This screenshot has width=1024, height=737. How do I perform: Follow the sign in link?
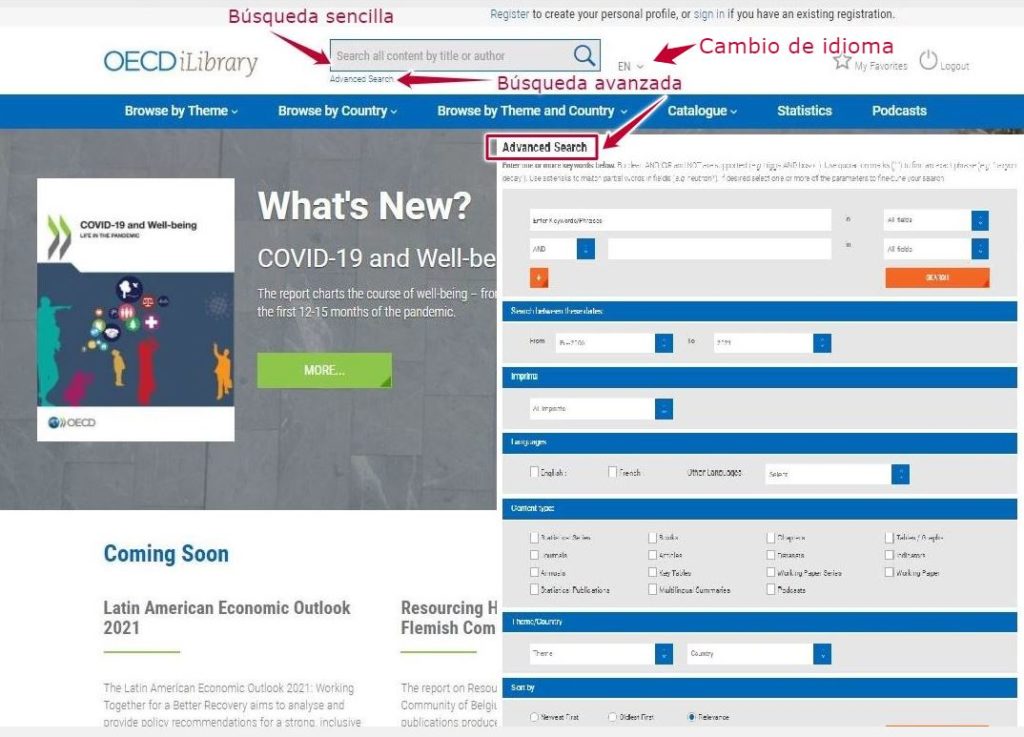pyautogui.click(x=709, y=14)
